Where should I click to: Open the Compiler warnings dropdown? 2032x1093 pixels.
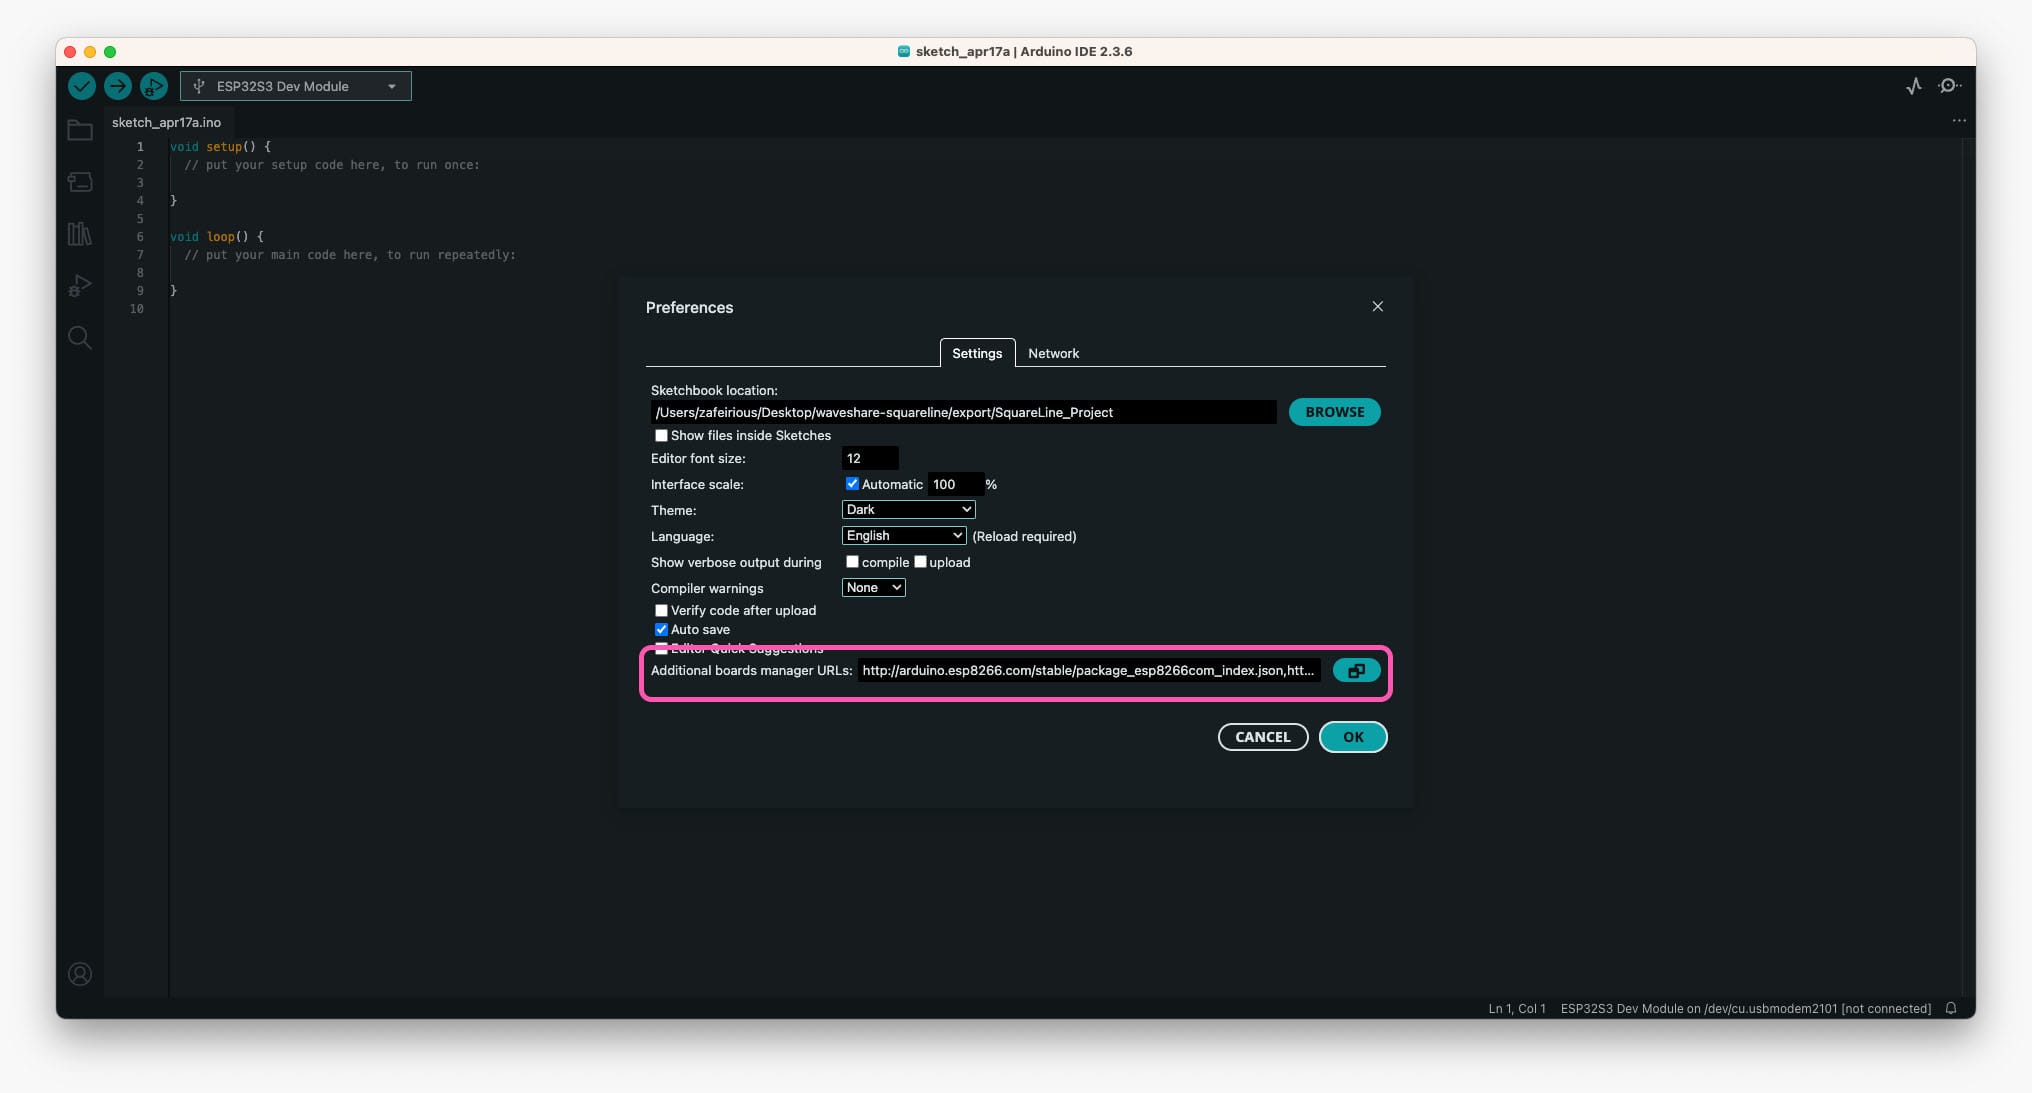[872, 587]
